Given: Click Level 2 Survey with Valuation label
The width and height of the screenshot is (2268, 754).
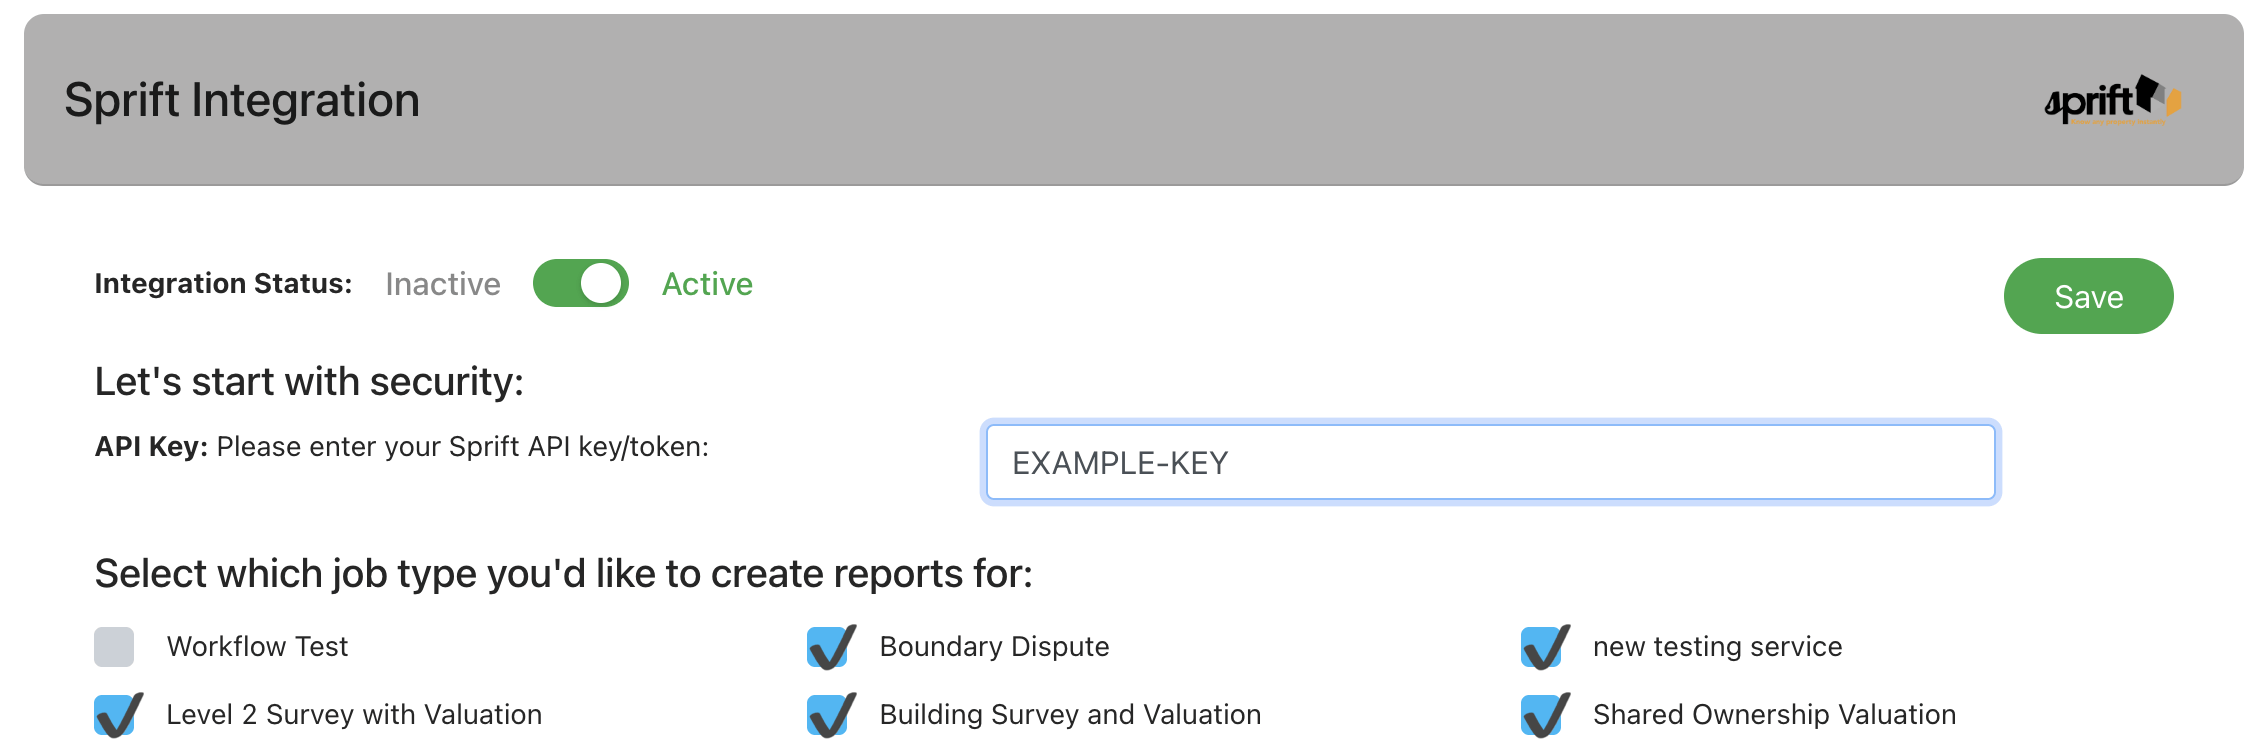Looking at the screenshot, I should pos(354,715).
